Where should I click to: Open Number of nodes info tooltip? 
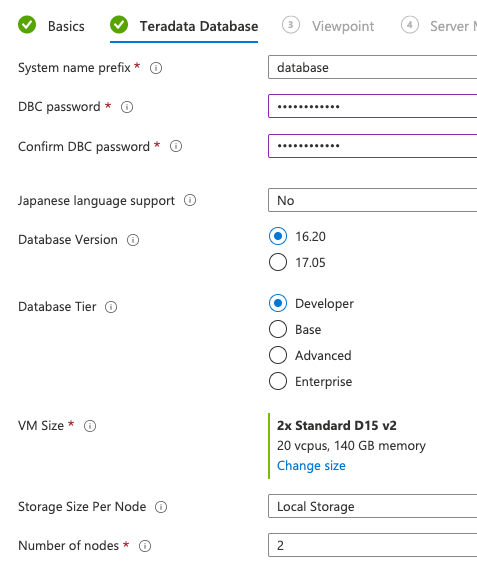click(x=145, y=546)
